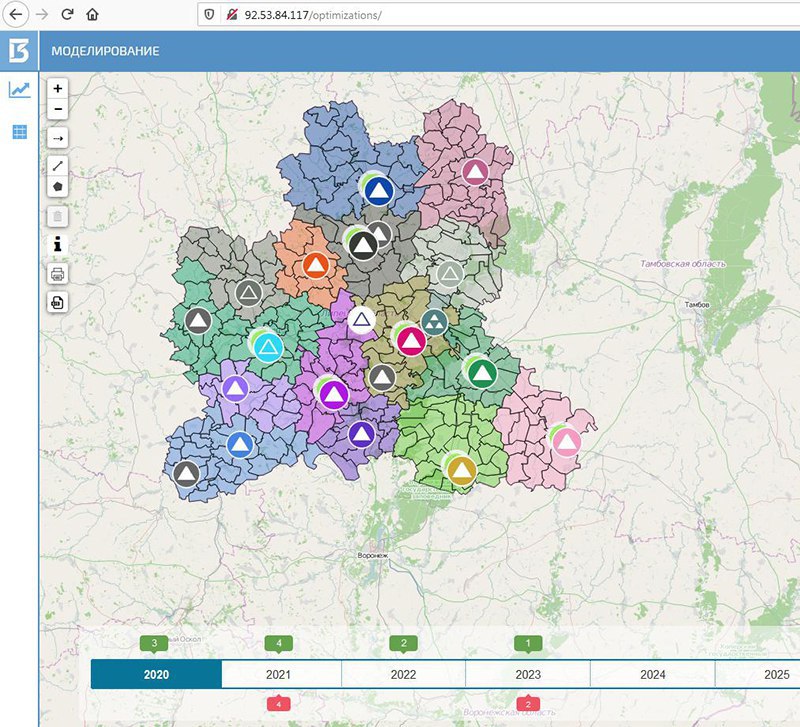This screenshot has height=727, width=800.
Task: Click the trash delete icon
Action: [58, 215]
